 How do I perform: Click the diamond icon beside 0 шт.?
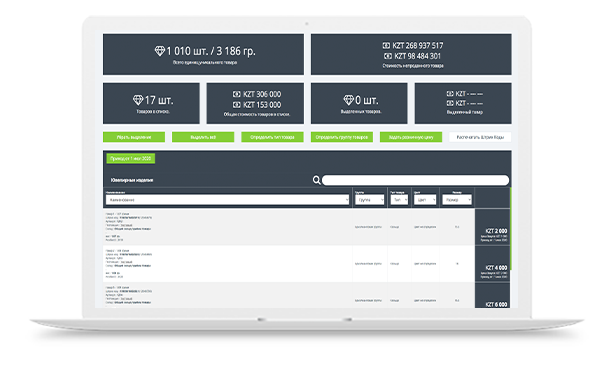pos(348,100)
